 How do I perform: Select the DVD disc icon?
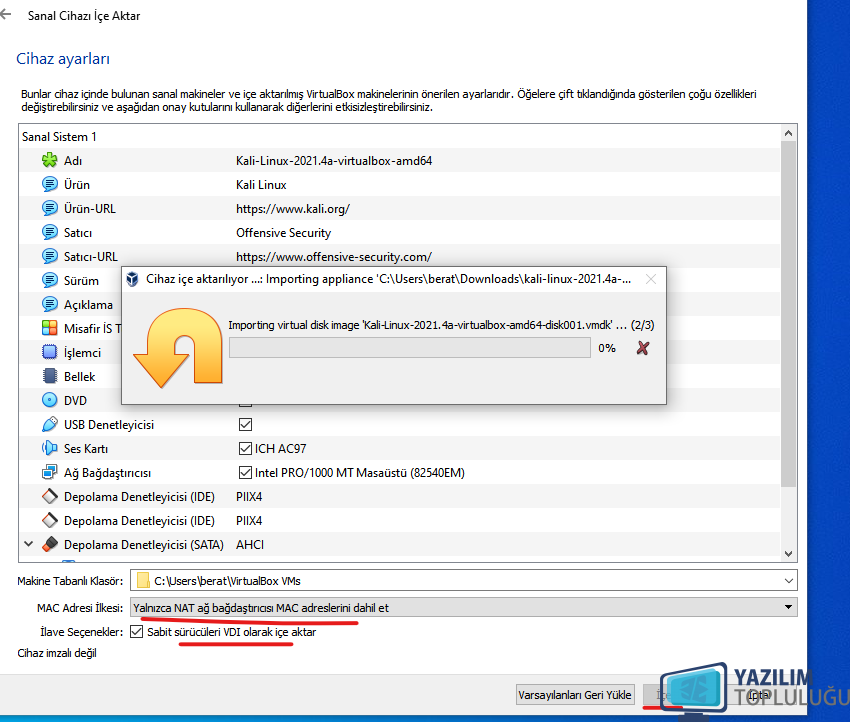coord(49,400)
